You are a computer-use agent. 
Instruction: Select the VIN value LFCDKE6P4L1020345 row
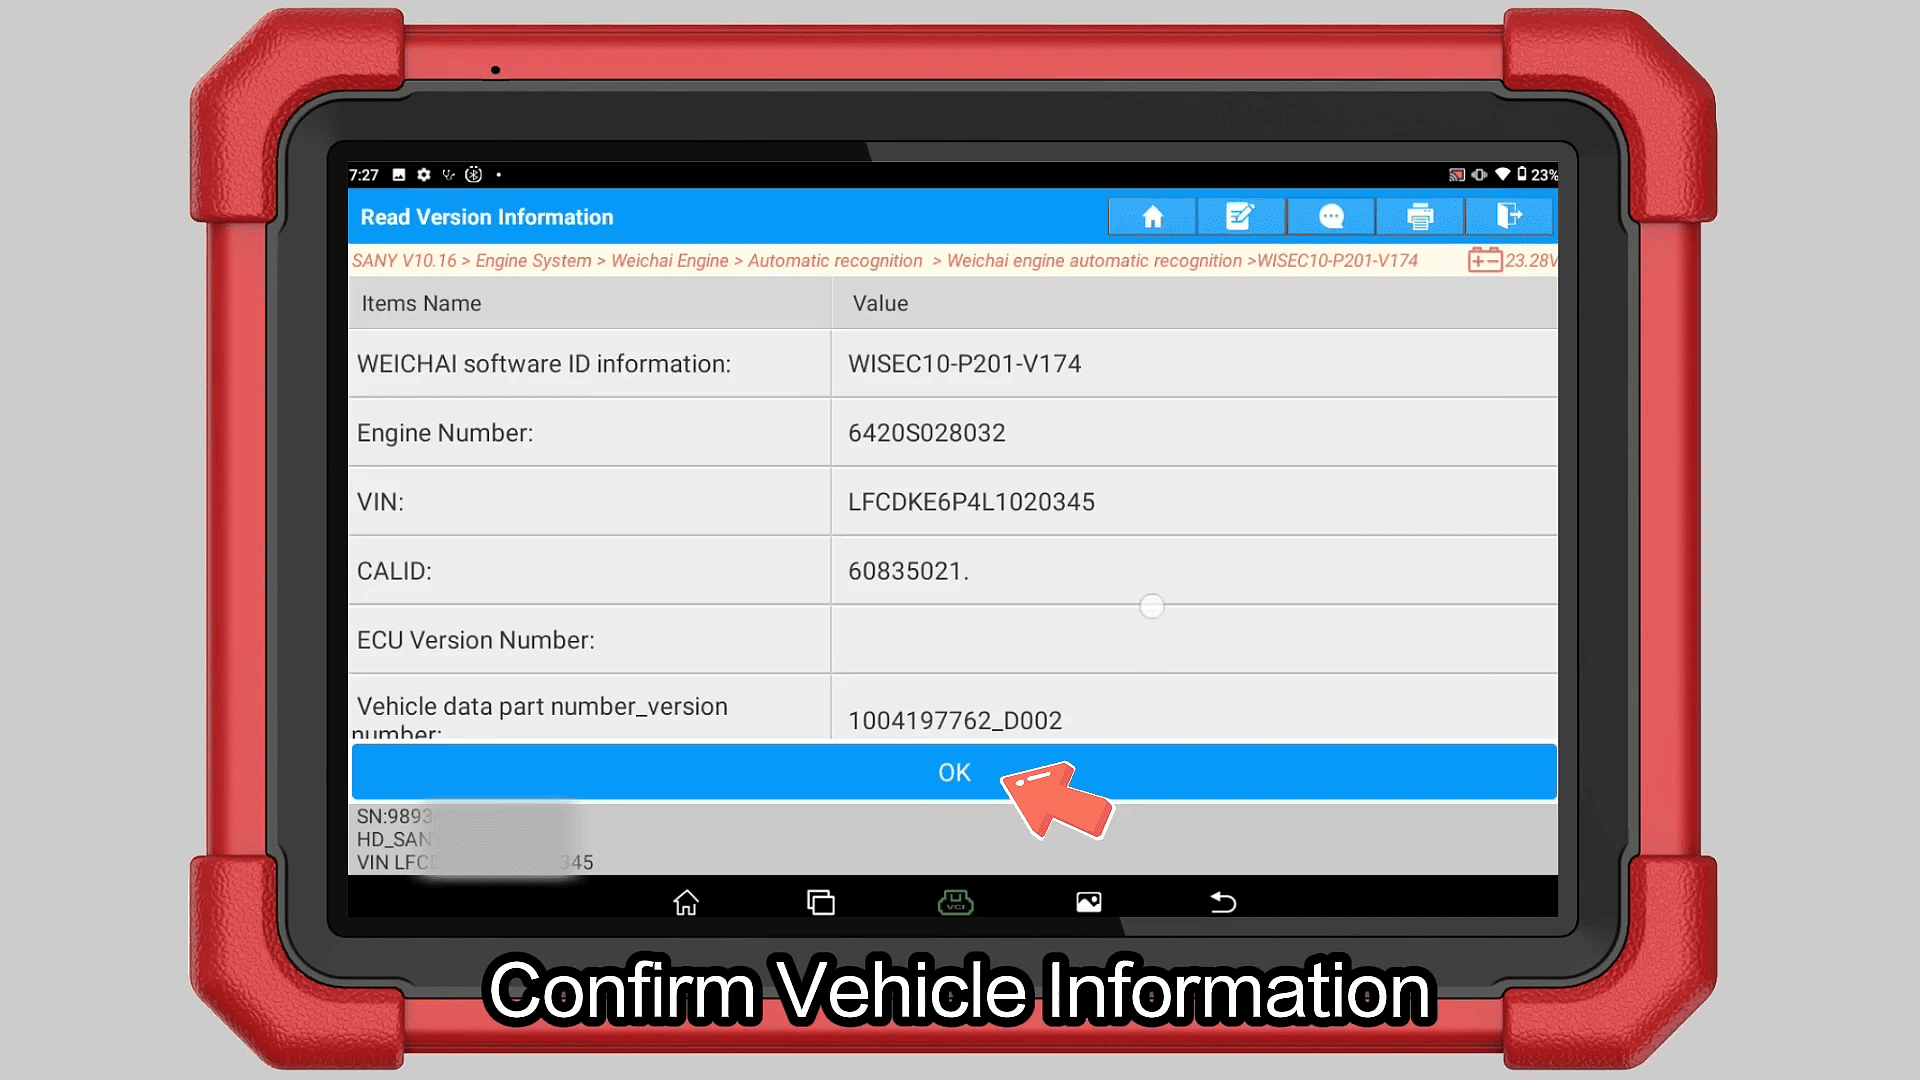pyautogui.click(x=972, y=501)
